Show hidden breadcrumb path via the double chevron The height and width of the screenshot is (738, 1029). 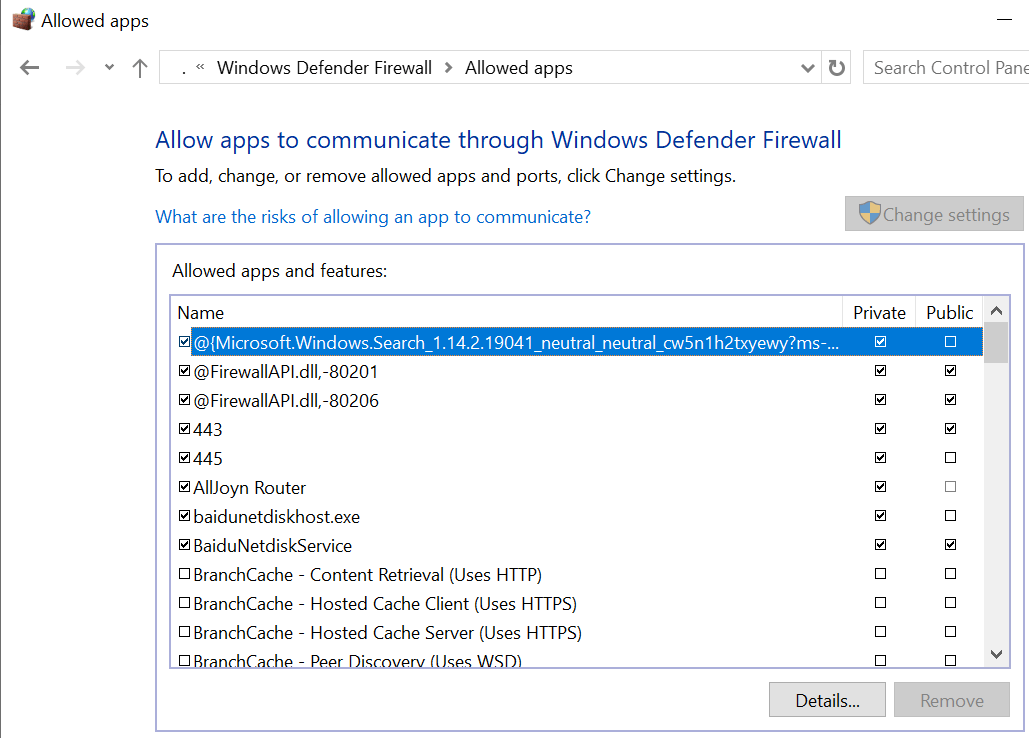pyautogui.click(x=200, y=66)
